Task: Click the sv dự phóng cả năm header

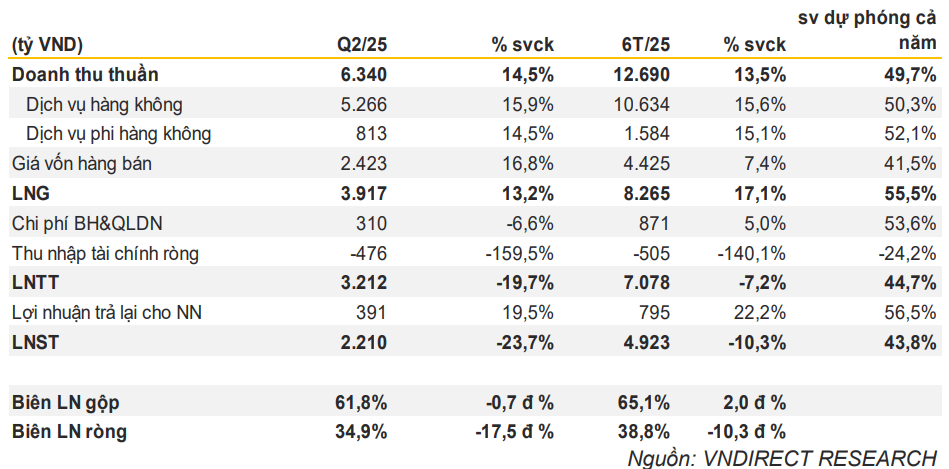Action: coord(866,30)
